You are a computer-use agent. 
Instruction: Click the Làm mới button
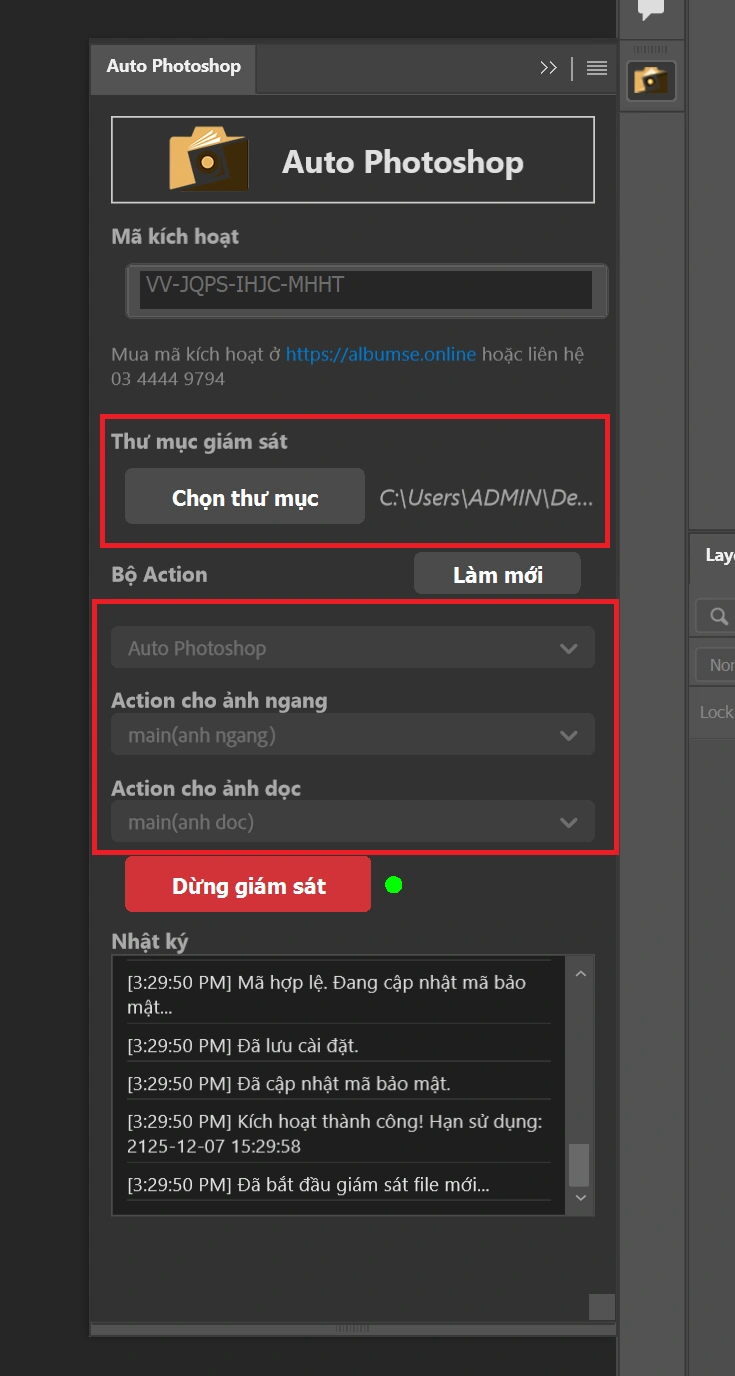point(498,574)
